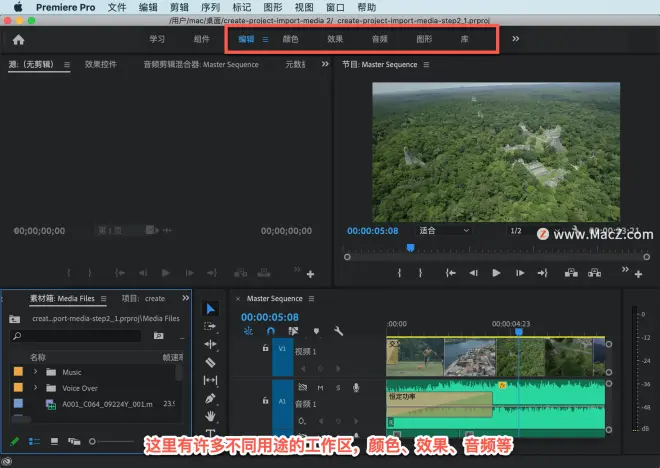Navigate up with the bin folder icon
Screen dimensions: 660x468
point(14,319)
